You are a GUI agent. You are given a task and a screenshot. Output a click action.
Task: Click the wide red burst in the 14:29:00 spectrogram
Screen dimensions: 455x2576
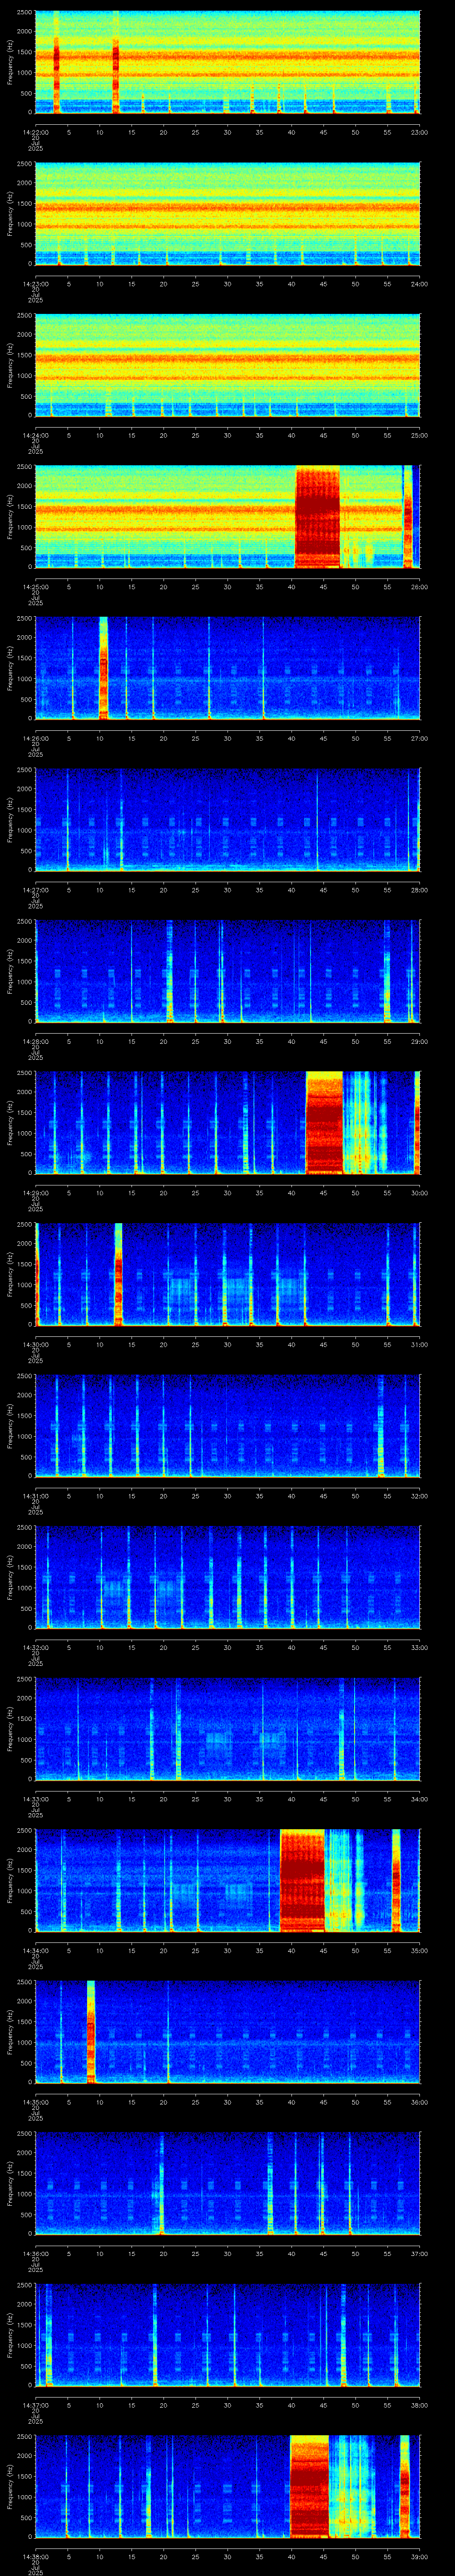[x=324, y=1123]
